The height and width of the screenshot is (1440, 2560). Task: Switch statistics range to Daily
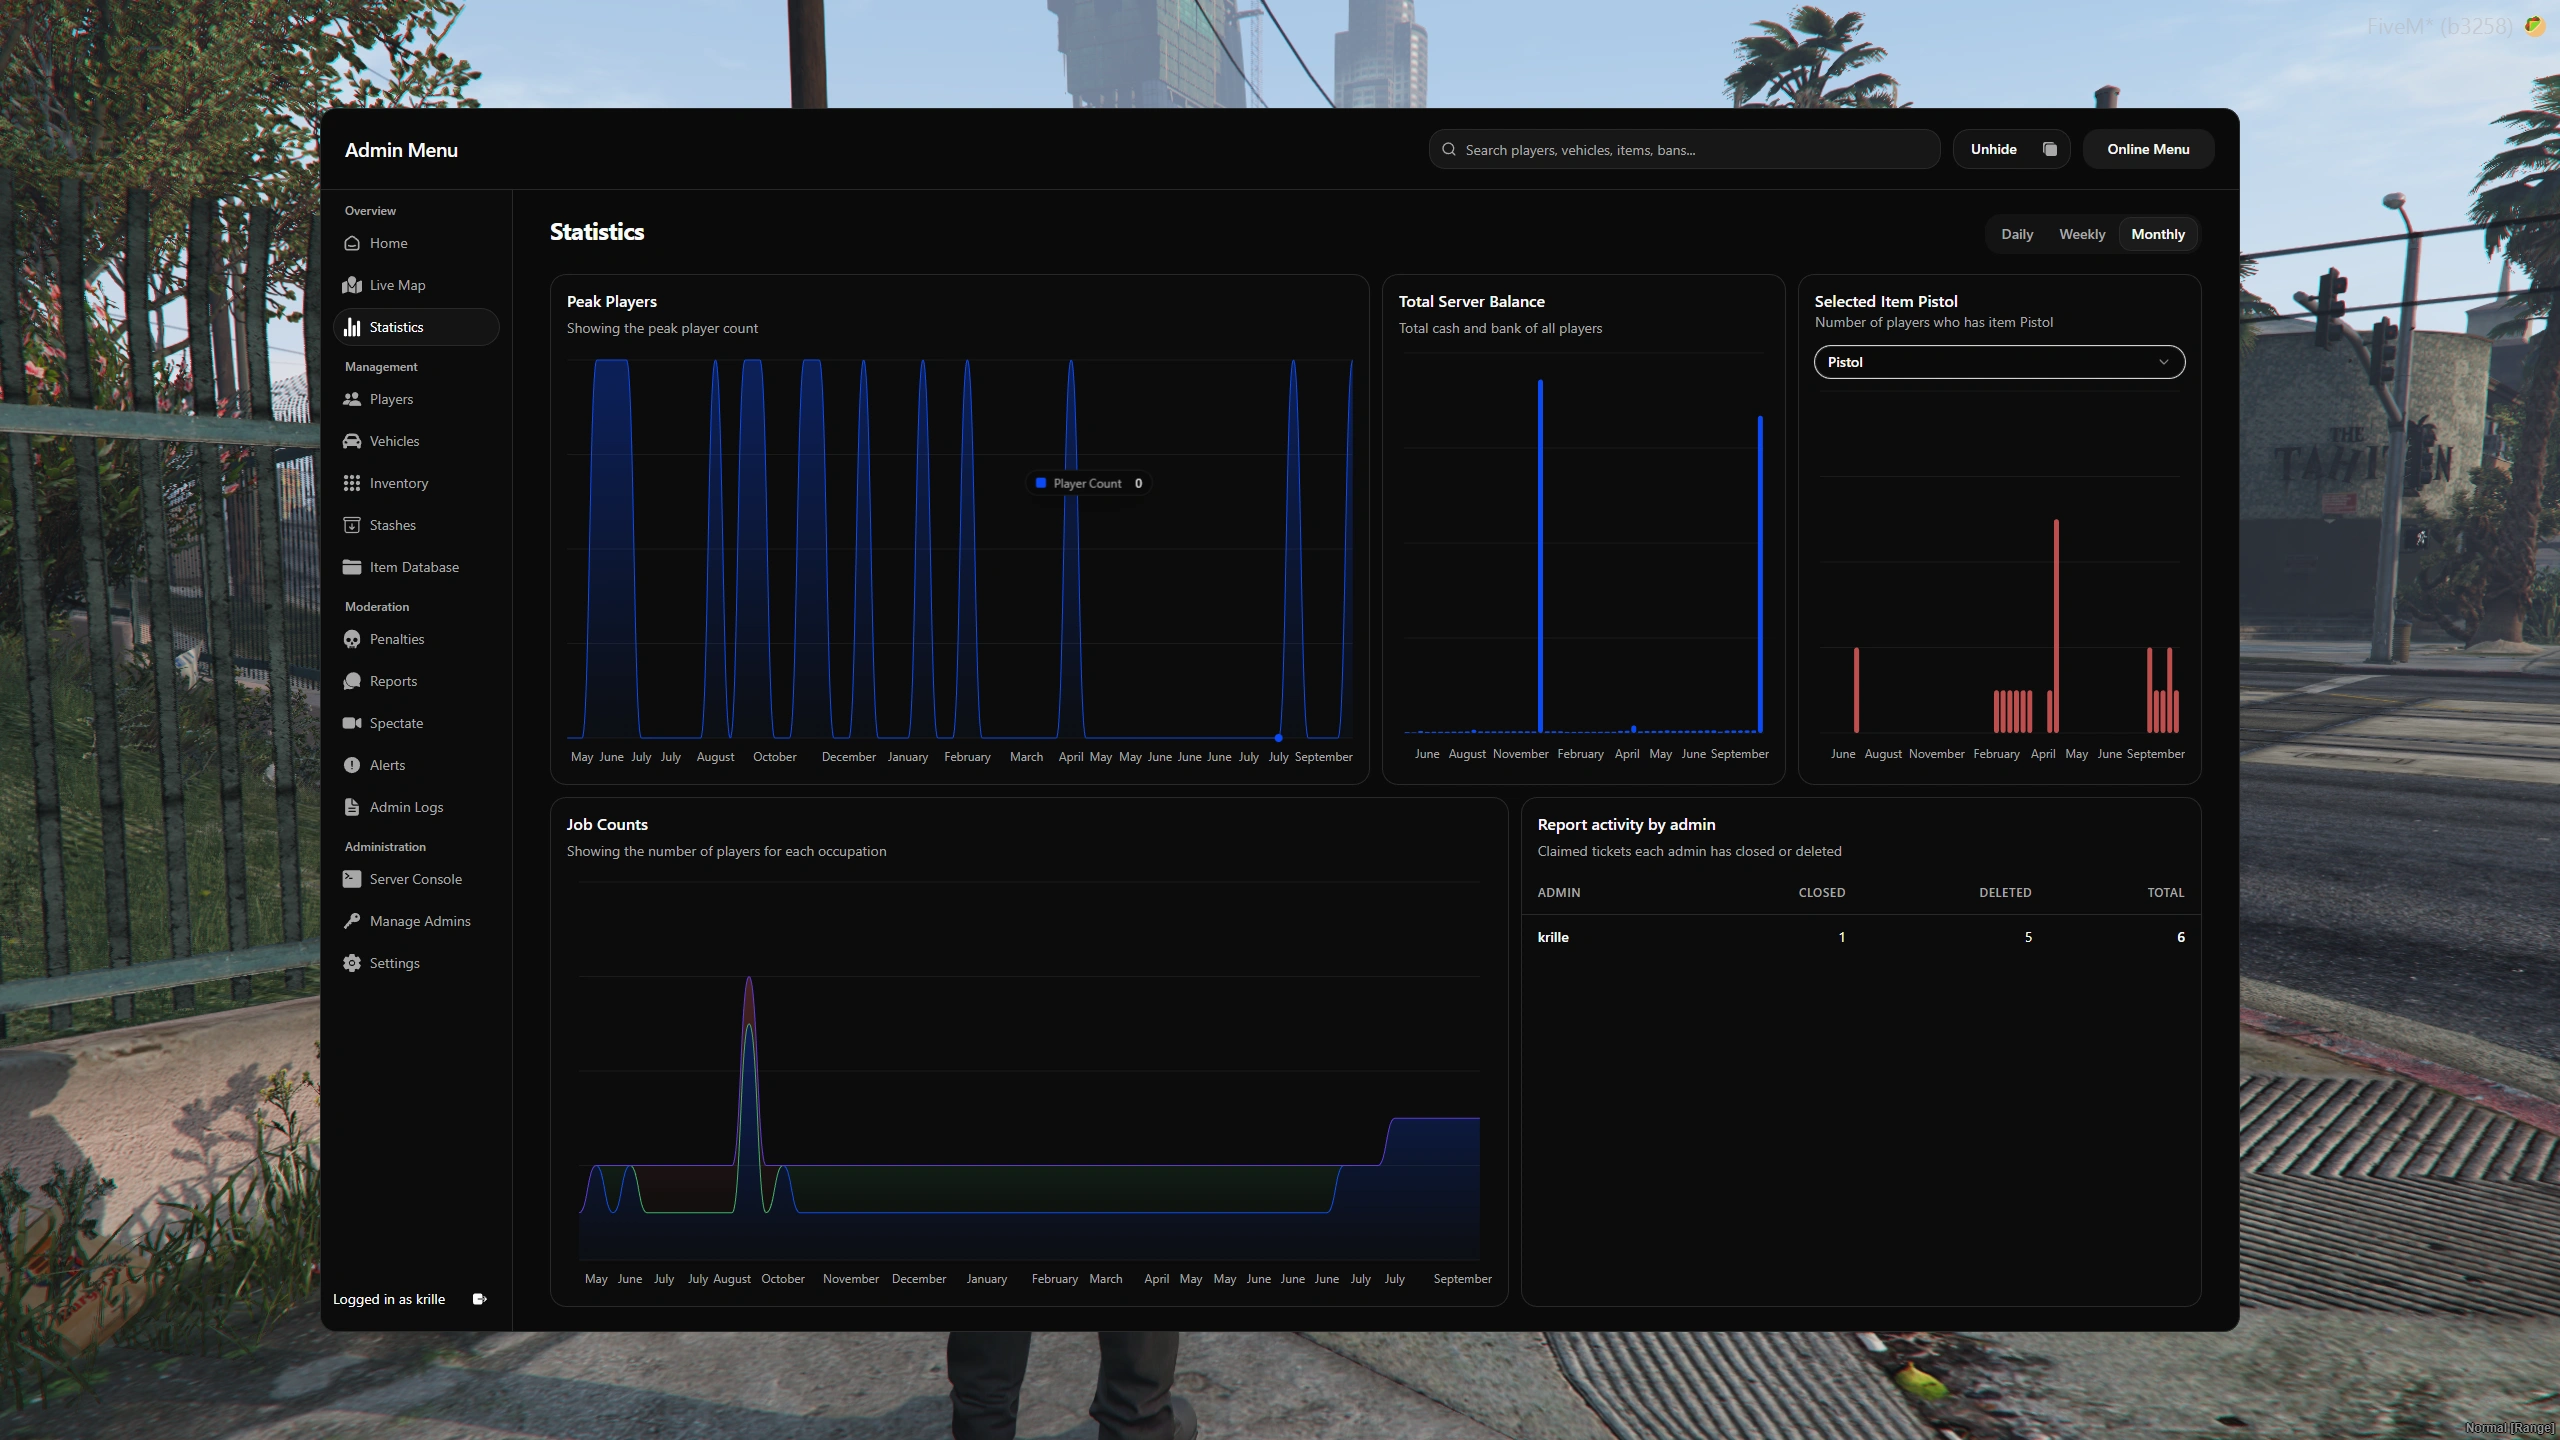pos(2017,234)
